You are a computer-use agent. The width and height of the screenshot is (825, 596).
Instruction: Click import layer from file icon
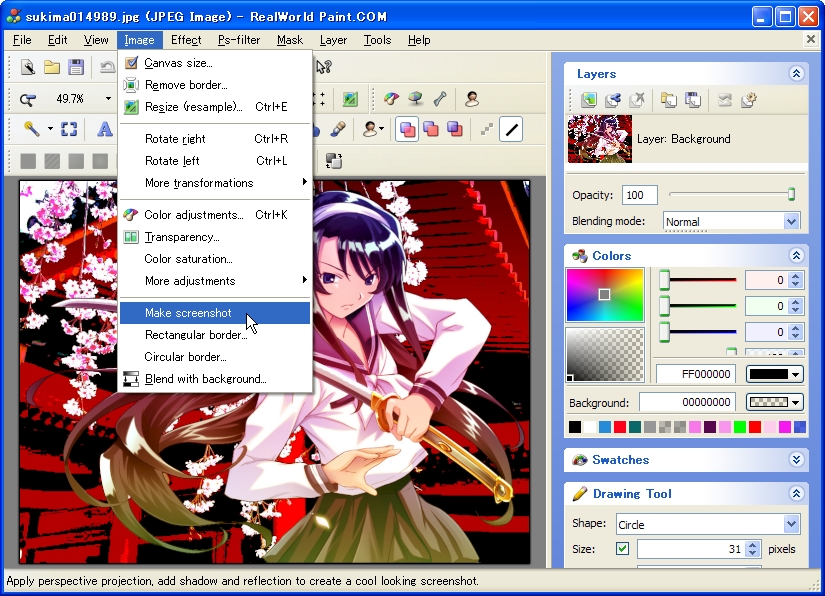669,99
